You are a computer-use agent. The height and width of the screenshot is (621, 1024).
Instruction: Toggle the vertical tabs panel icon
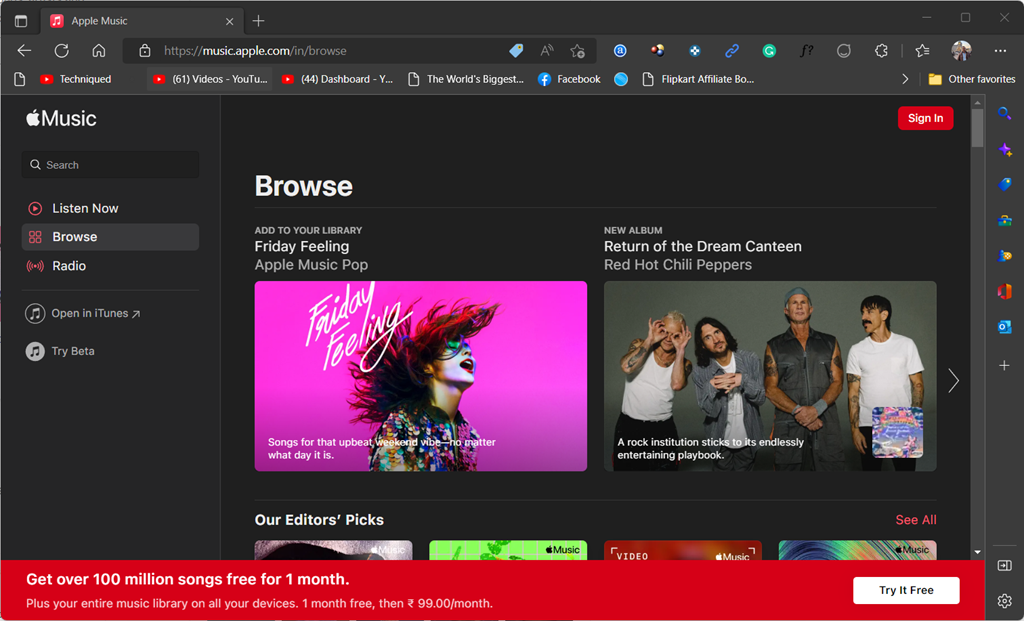tap(21, 21)
